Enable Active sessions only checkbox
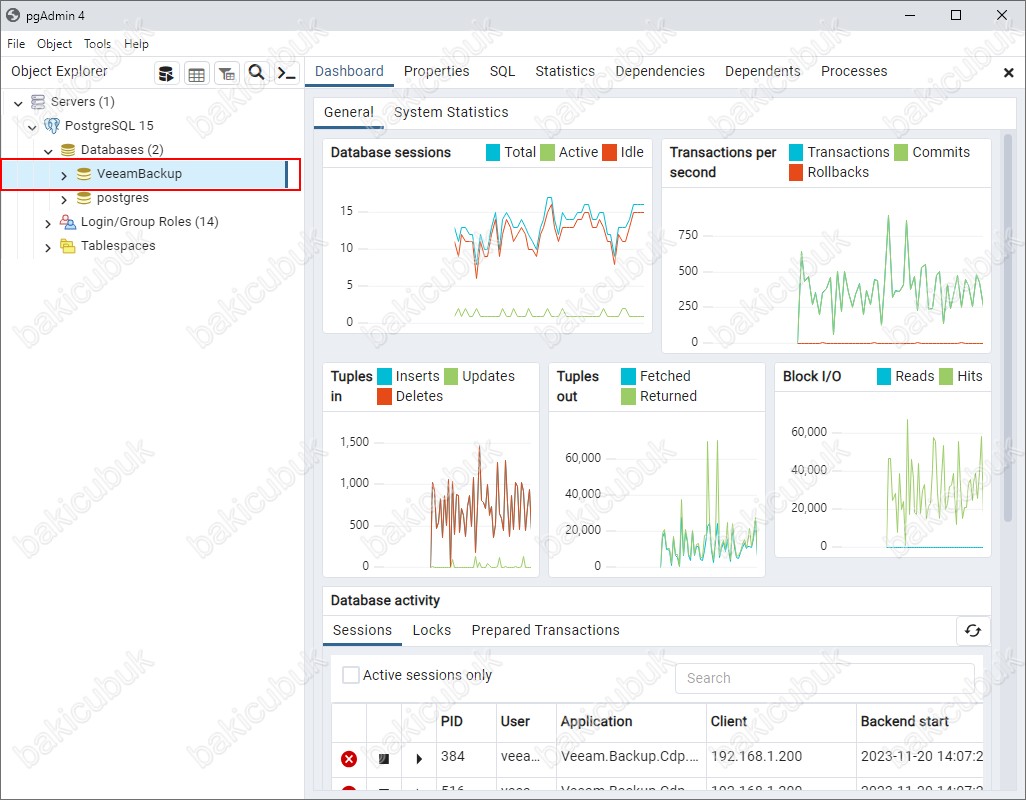 coord(351,675)
